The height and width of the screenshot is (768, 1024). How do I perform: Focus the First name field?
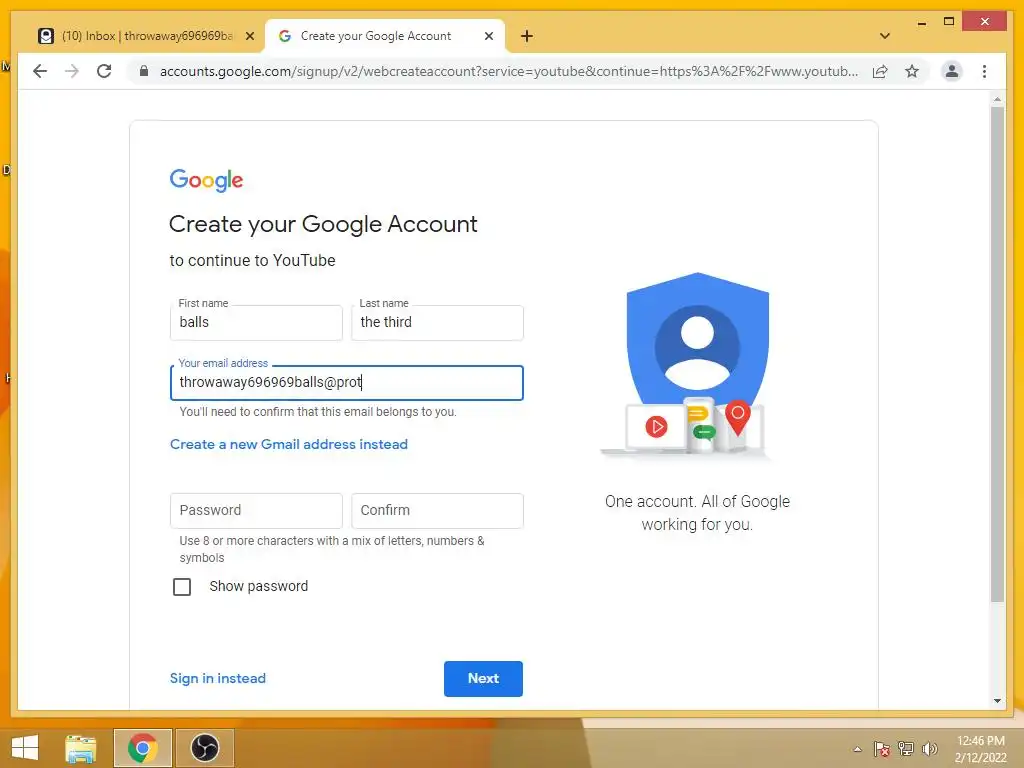[256, 323]
